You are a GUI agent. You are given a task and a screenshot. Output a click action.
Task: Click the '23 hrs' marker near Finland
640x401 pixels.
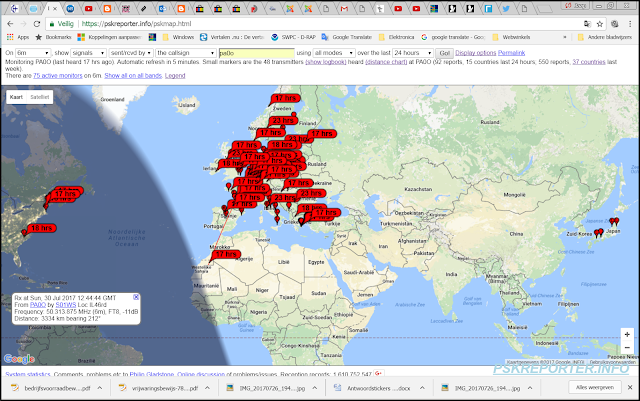click(282, 121)
